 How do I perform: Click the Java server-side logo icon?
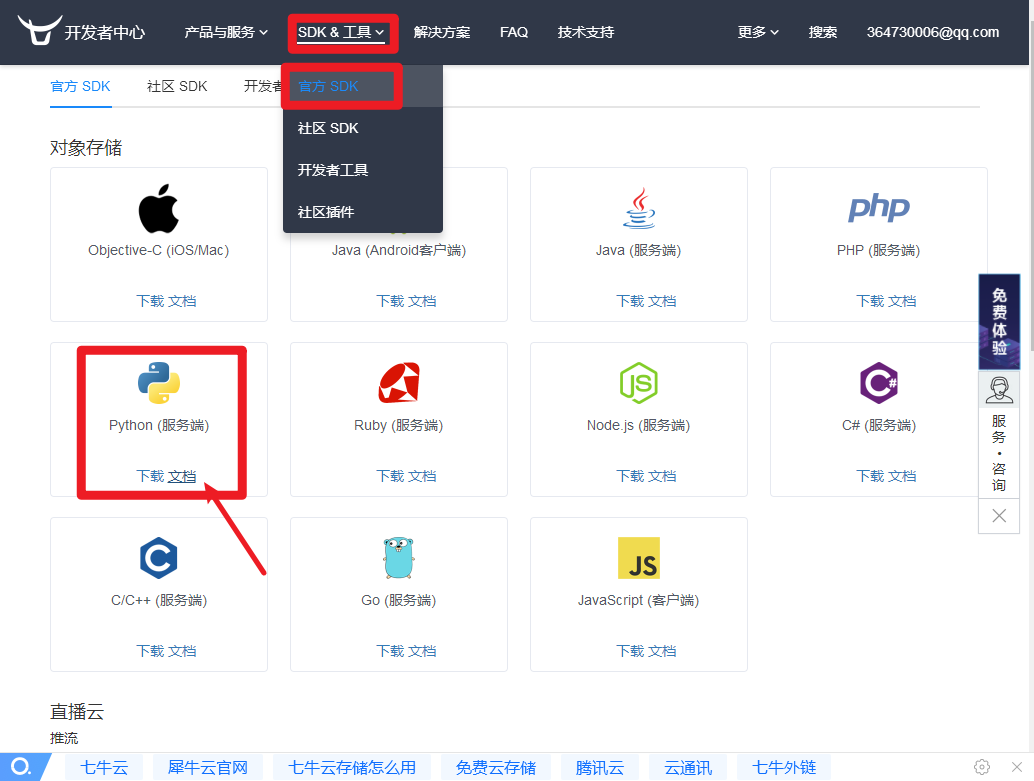click(x=638, y=208)
